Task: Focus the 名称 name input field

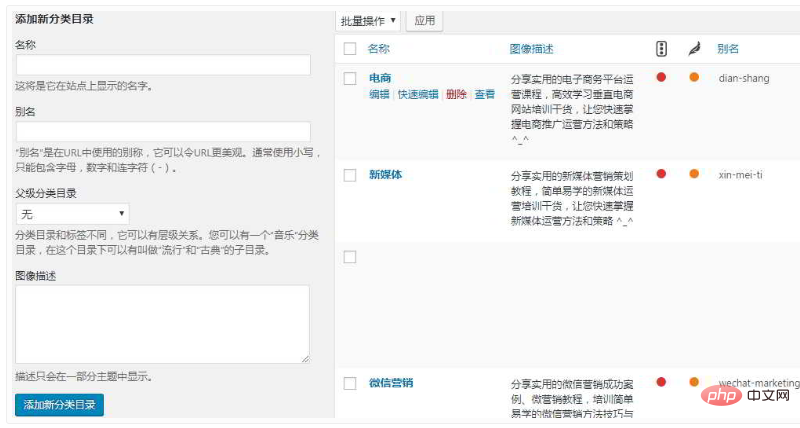Action: (163, 65)
